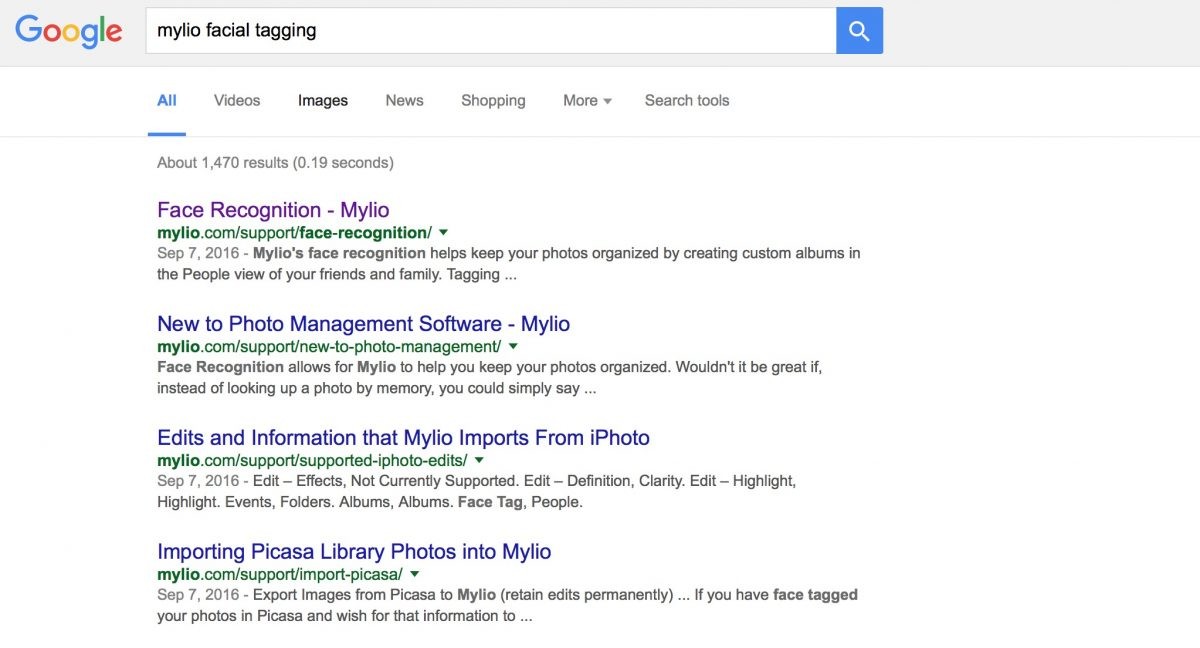Viewport: 1200px width, 648px height.
Task: Open New to Photo Management Software result
Action: (x=364, y=324)
